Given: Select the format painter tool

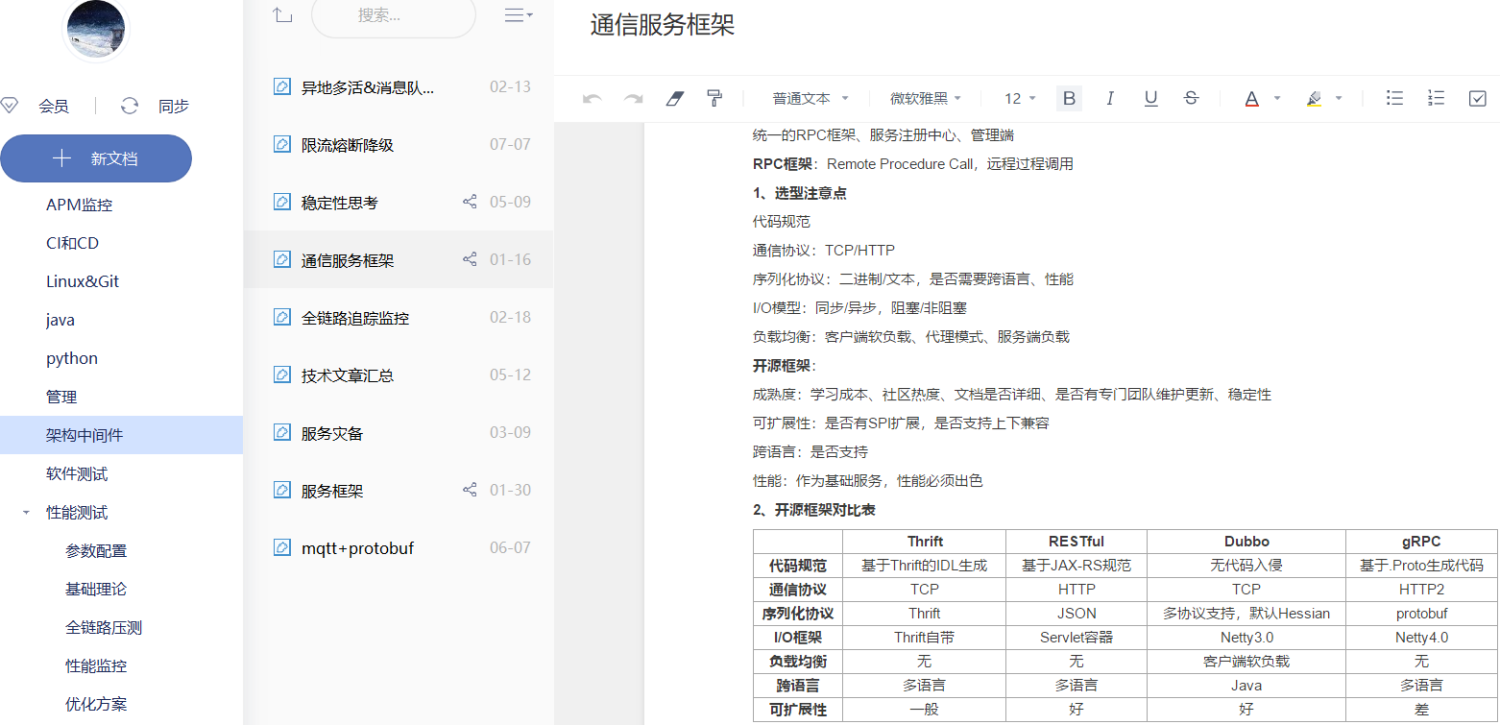Looking at the screenshot, I should 714,98.
